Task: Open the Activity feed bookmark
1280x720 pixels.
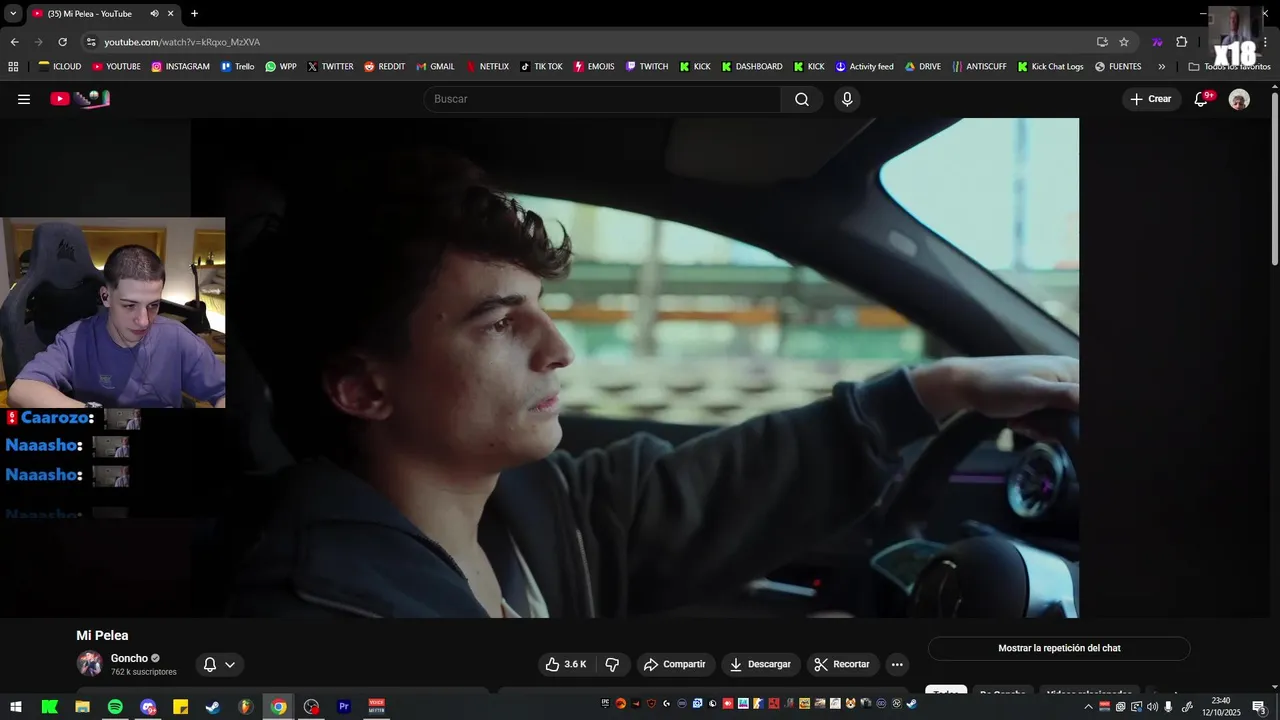Action: pos(865,67)
